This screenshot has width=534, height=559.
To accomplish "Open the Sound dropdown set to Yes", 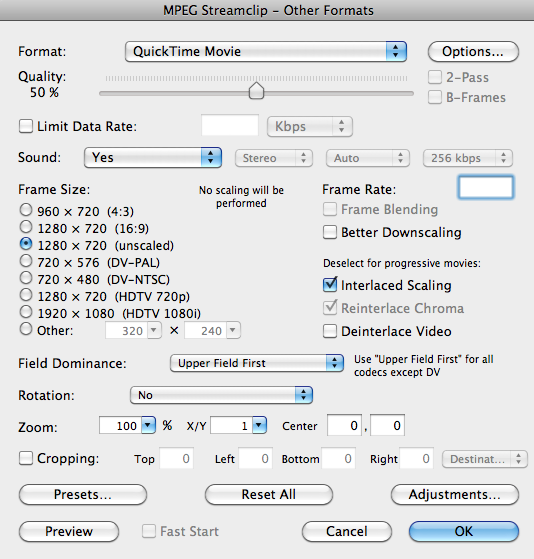I will pyautogui.click(x=153, y=157).
